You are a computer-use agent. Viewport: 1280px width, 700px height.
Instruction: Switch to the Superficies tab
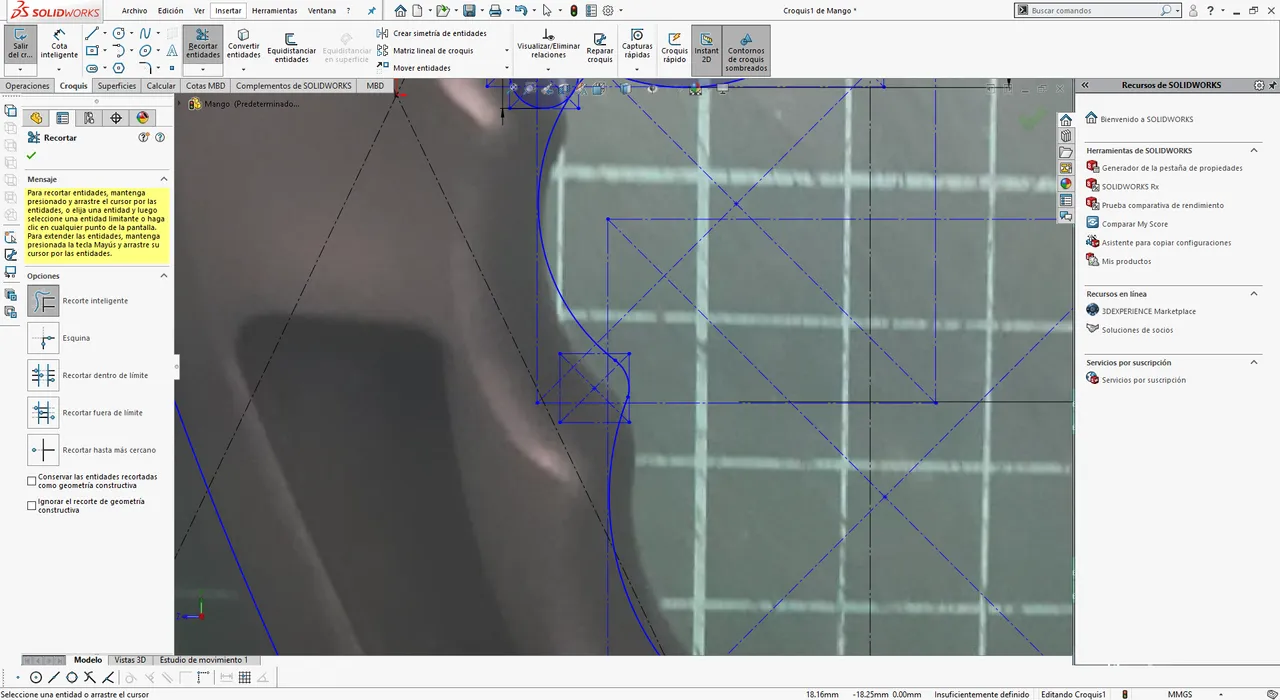point(116,86)
